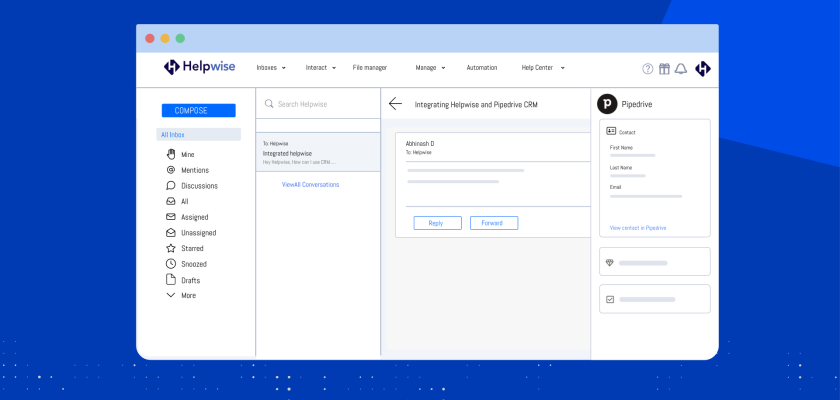This screenshot has width=840, height=400.
Task: Click the Pipedrive logo icon
Action: click(606, 103)
